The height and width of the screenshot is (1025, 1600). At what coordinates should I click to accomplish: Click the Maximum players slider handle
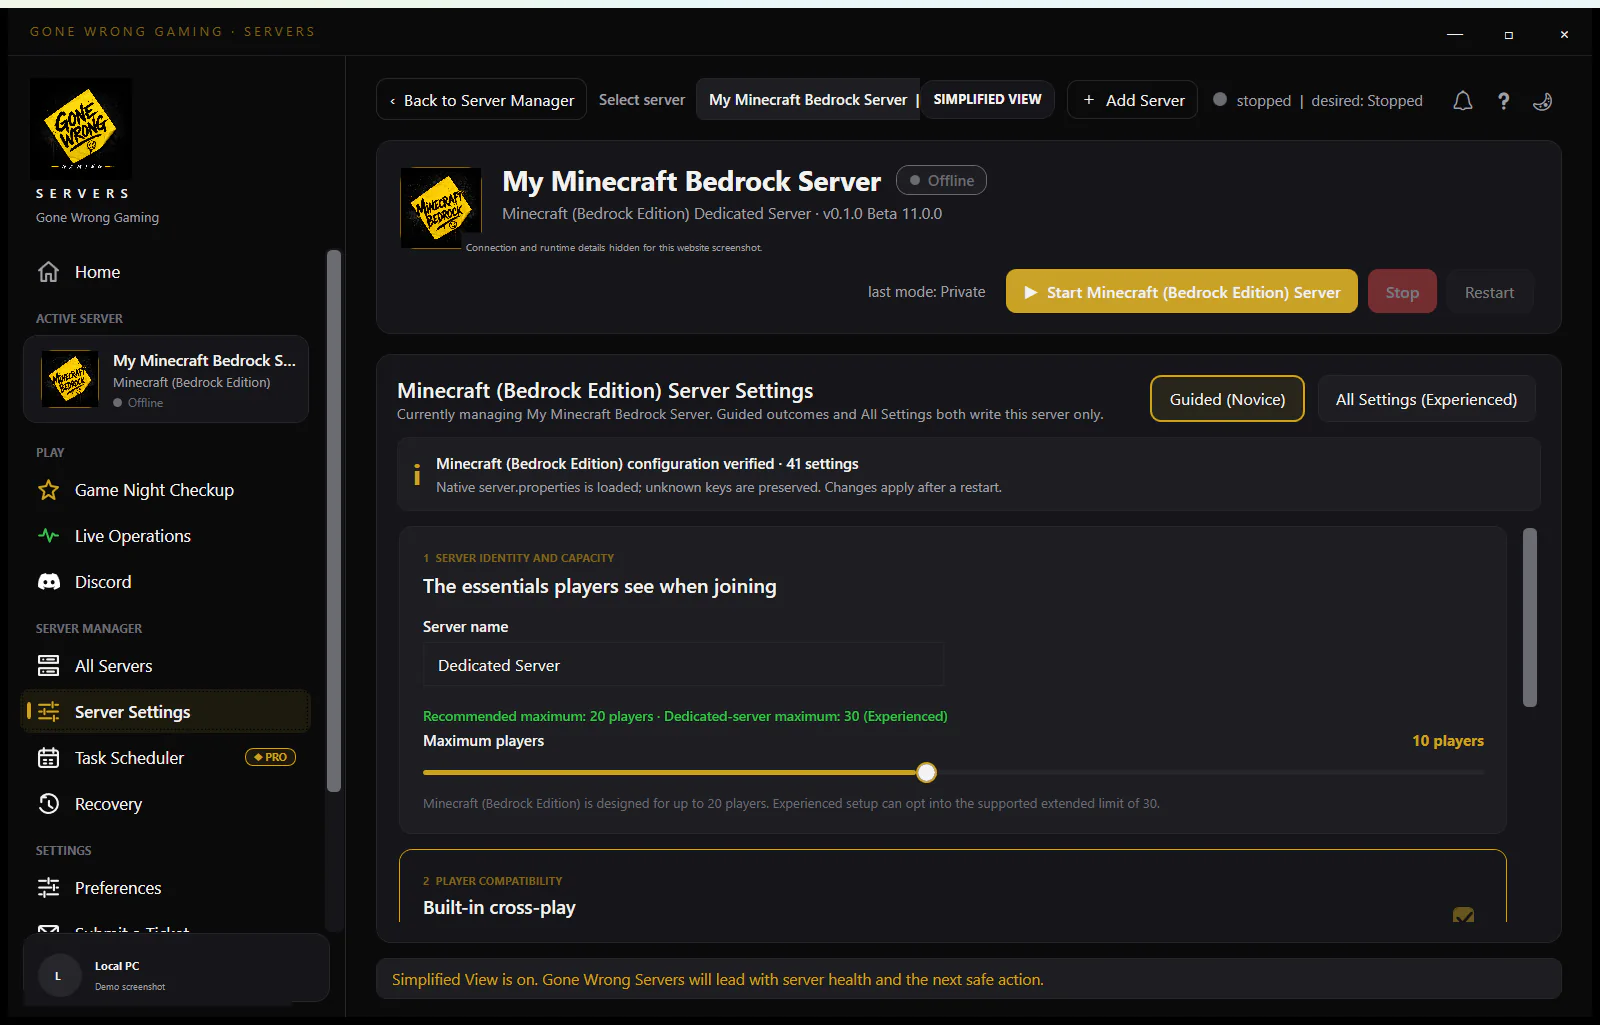(x=926, y=772)
